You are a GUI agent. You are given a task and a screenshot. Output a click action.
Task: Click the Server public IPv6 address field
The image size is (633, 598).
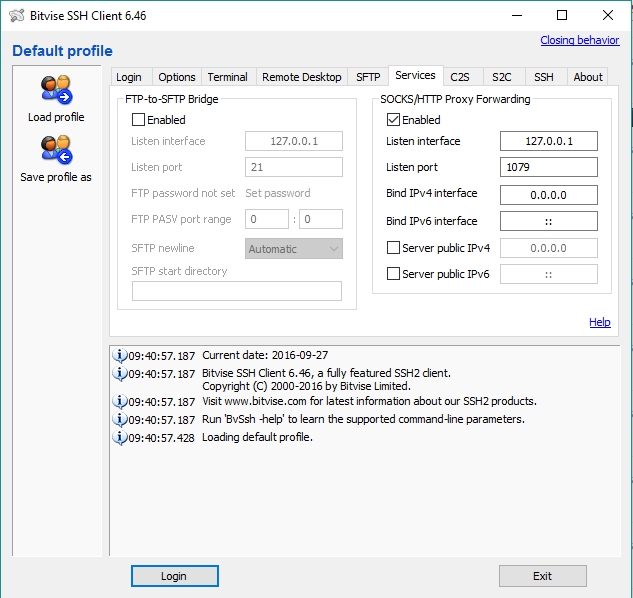point(549,274)
